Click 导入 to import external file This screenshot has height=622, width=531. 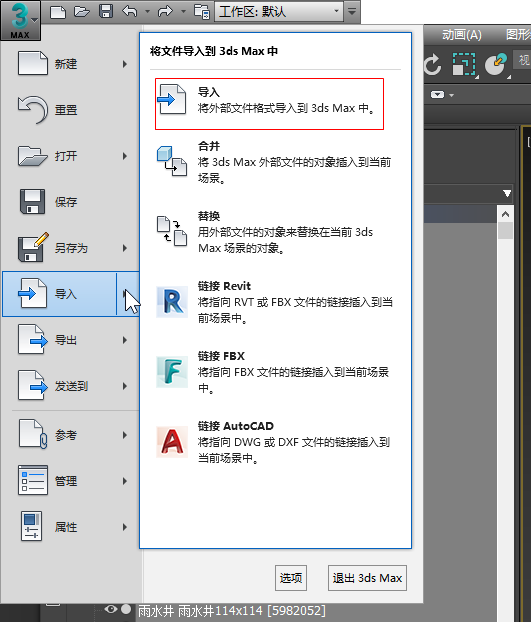269,104
